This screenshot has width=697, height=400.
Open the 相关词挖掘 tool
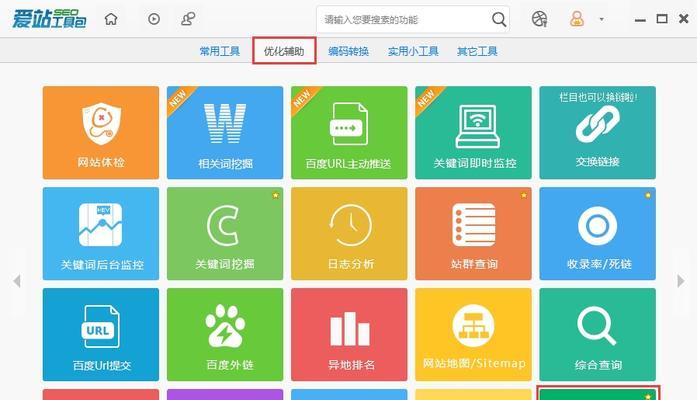[x=225, y=132]
